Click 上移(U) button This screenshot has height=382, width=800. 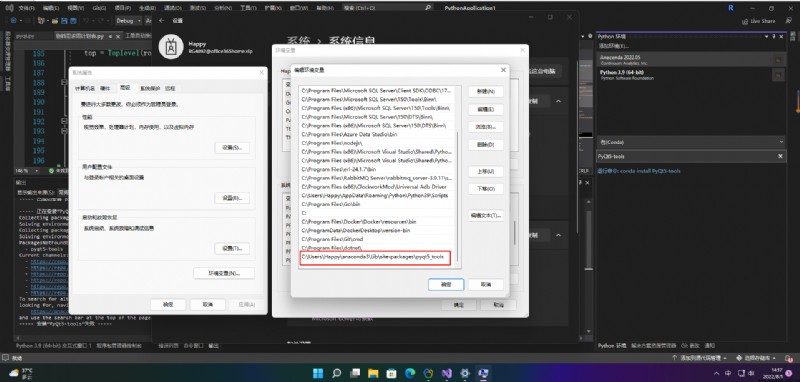click(486, 171)
